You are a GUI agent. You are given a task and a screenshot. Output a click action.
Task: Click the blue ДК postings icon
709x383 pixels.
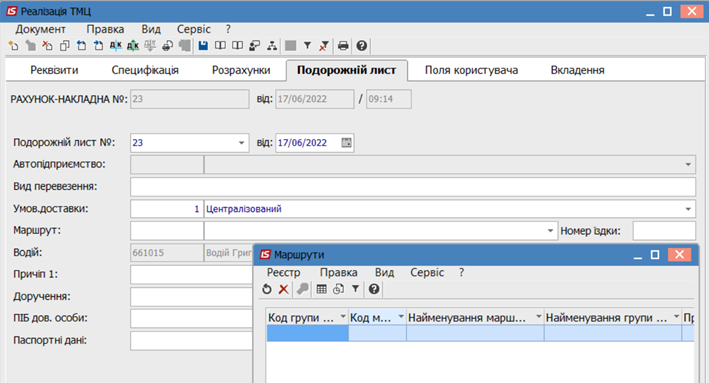pos(116,46)
